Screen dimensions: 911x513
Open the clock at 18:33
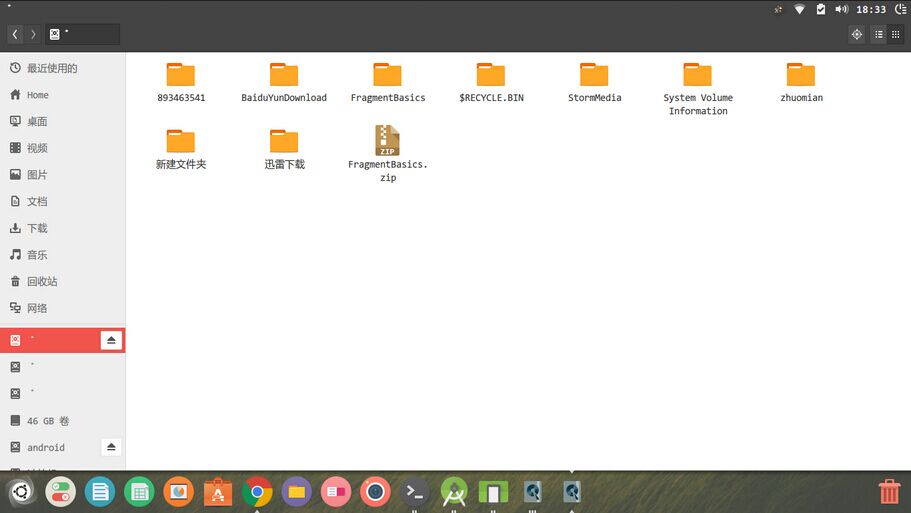[x=871, y=9]
